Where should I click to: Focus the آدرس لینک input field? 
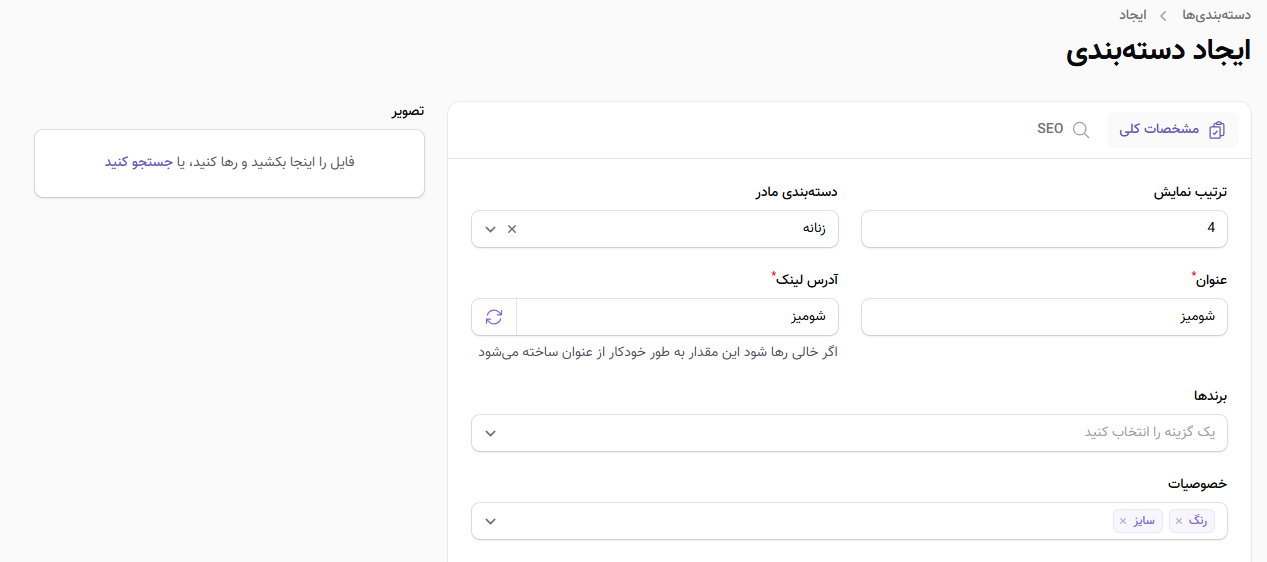click(677, 317)
